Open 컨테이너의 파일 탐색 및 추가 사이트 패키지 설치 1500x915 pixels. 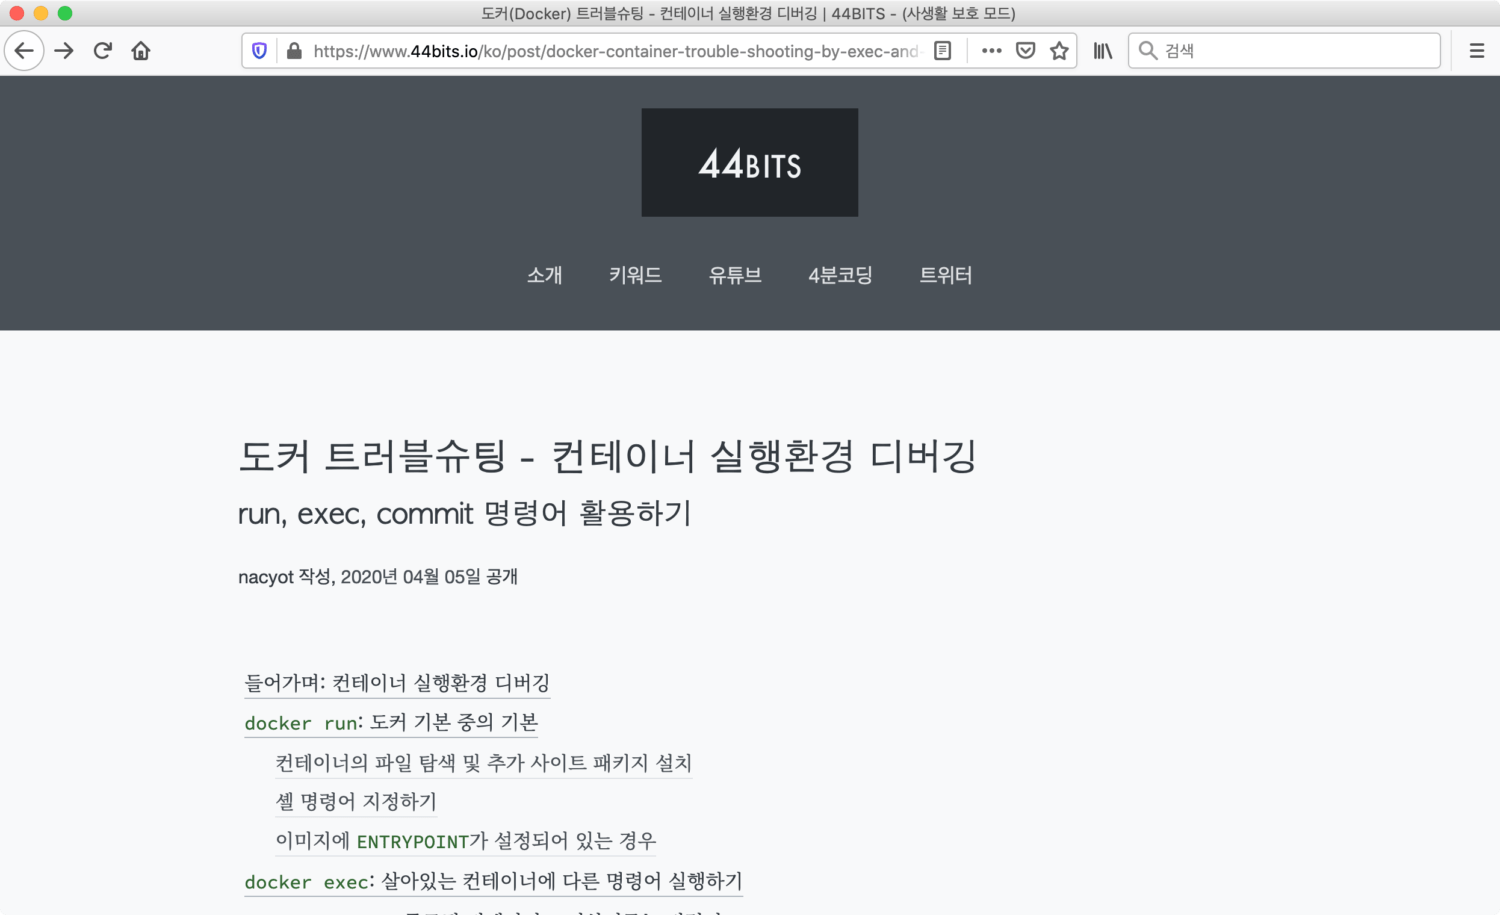tap(484, 763)
